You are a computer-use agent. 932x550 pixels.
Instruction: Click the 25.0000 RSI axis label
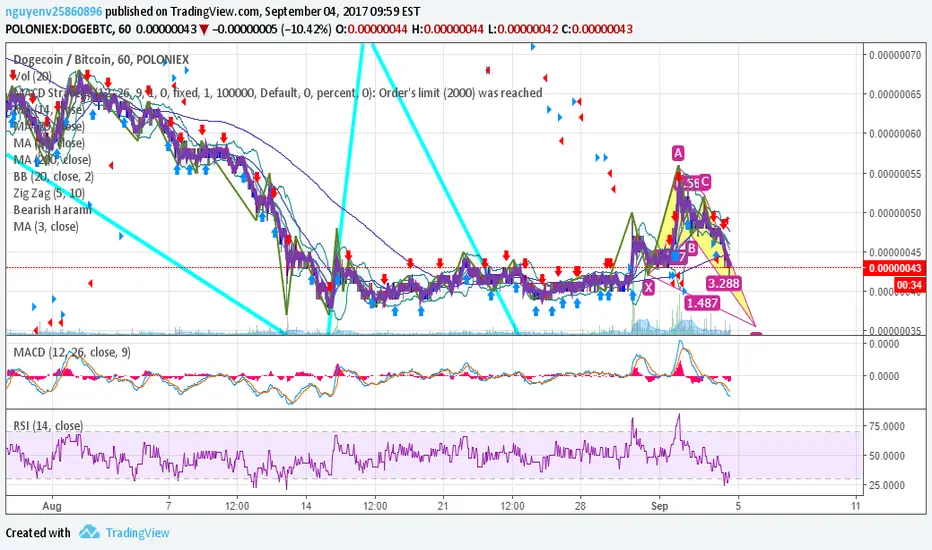[x=887, y=485]
